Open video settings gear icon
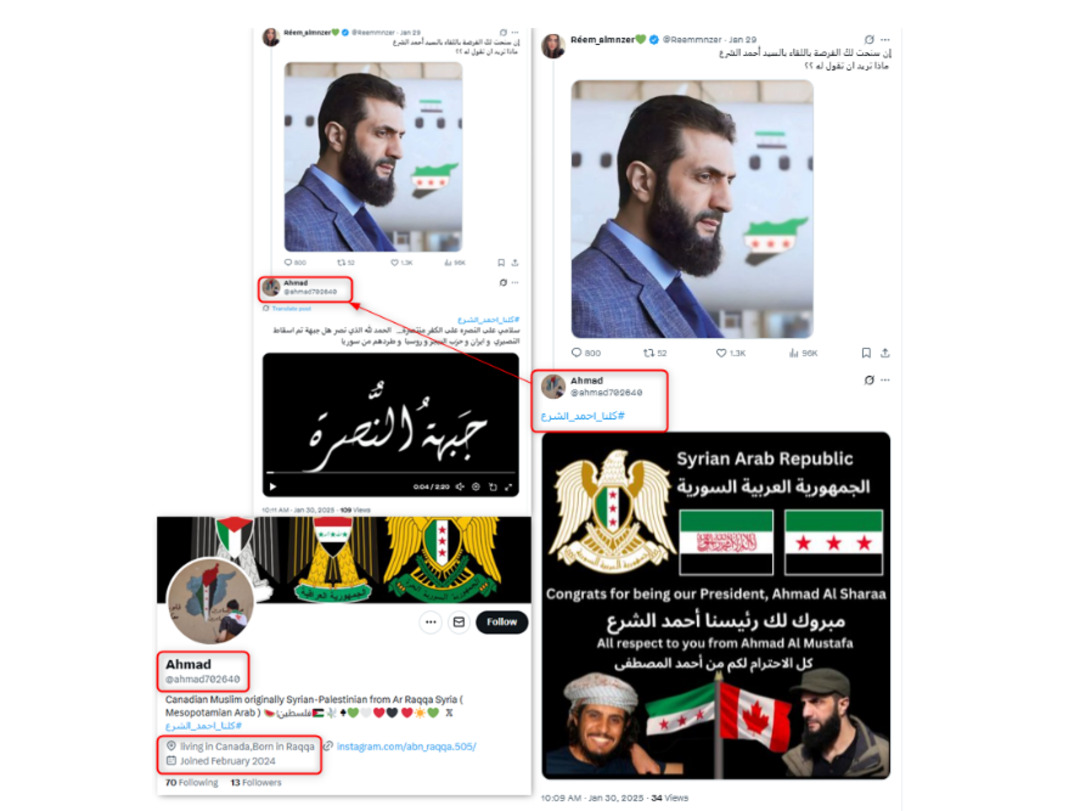 (476, 486)
